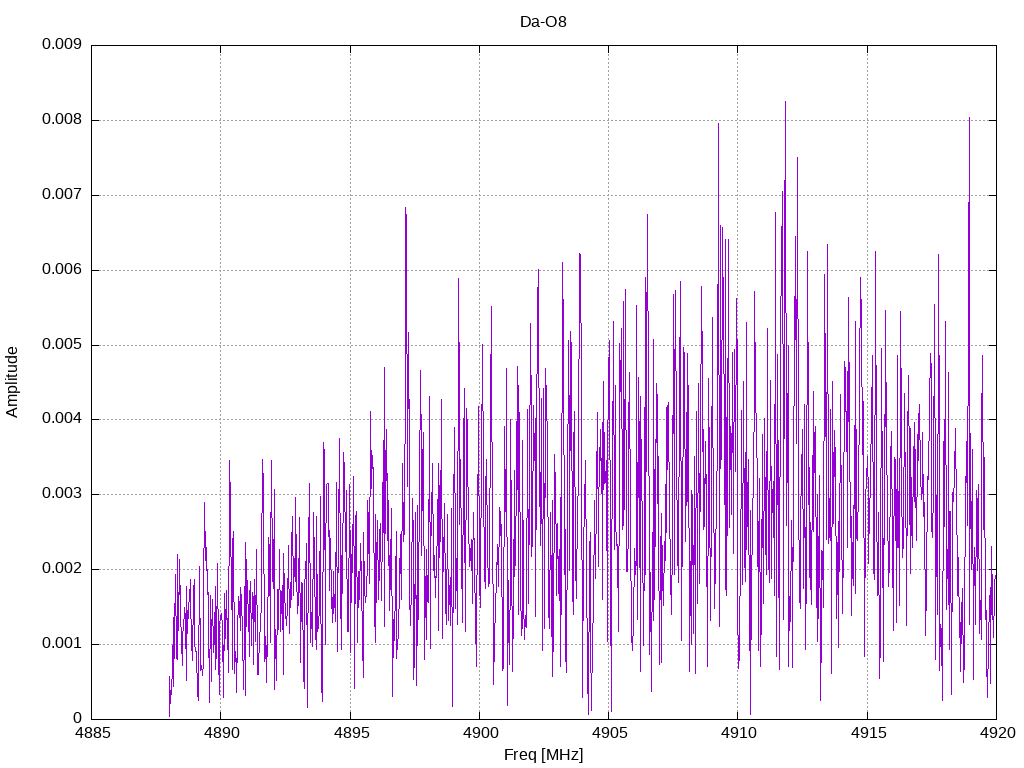The image size is (1024, 768).
Task: Click the plot title Da-O8
Action: (543, 22)
